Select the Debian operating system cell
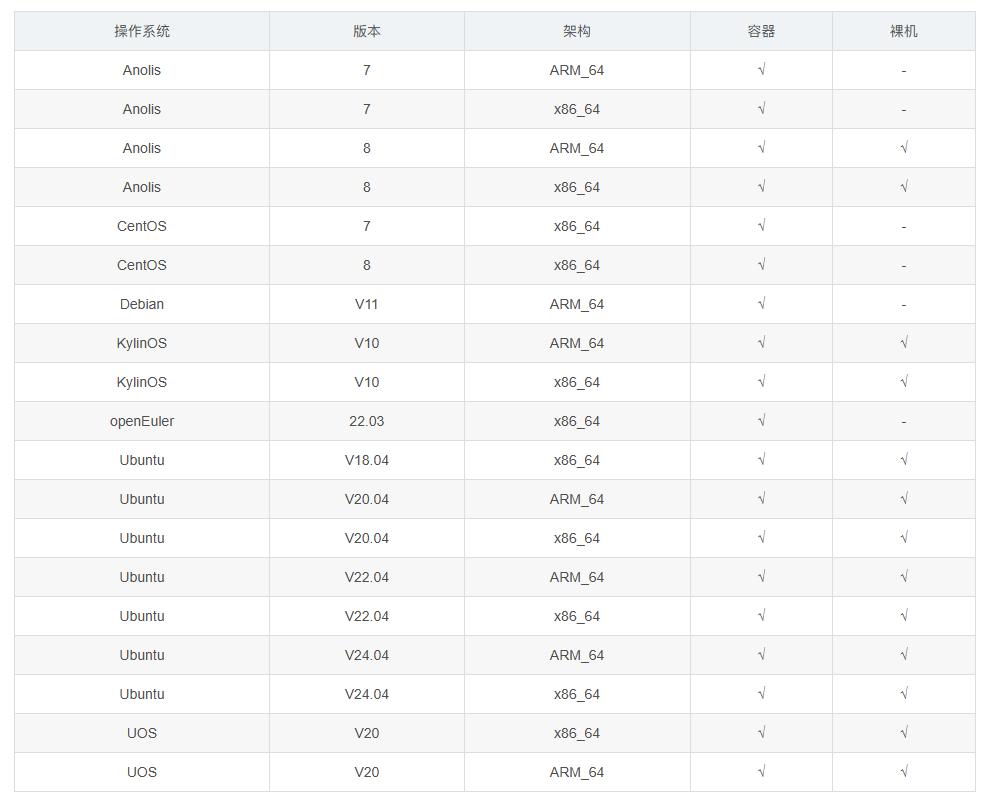The height and width of the screenshot is (800, 987). pyautogui.click(x=142, y=305)
